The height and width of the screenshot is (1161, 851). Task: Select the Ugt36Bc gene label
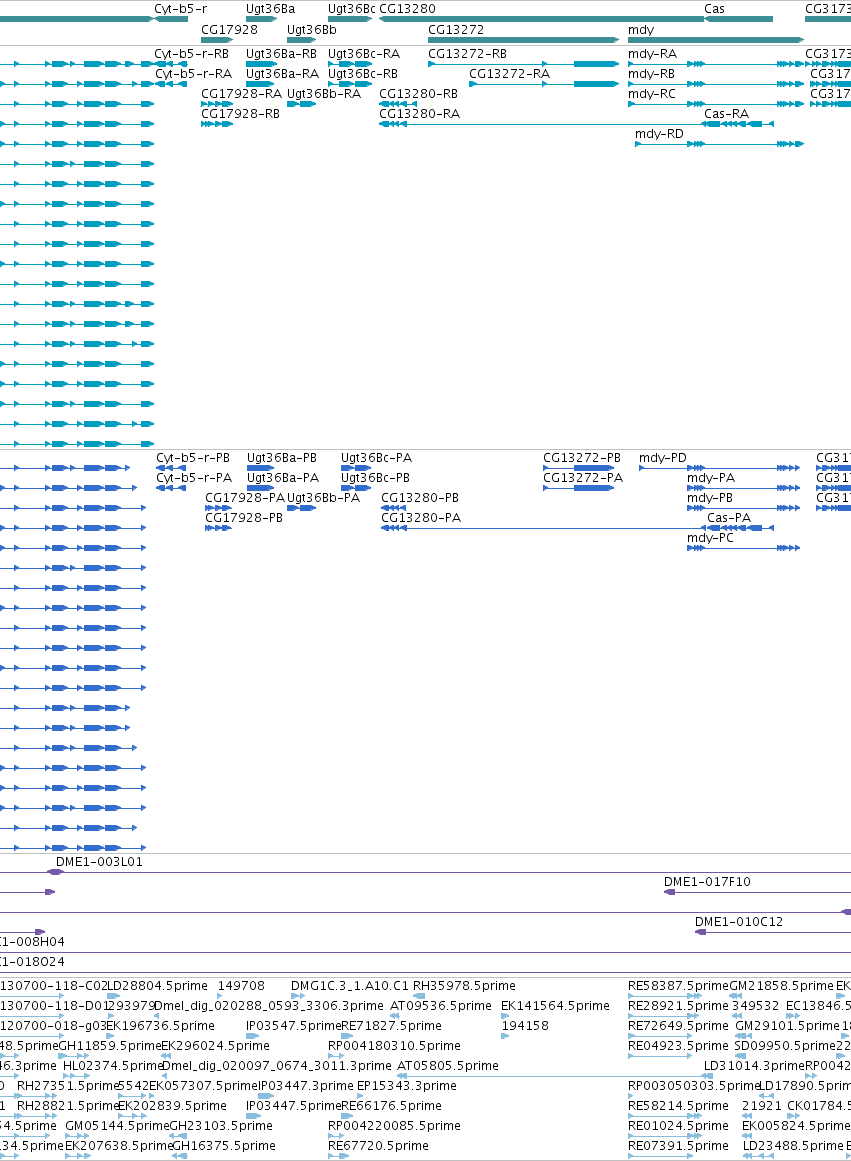tap(352, 9)
